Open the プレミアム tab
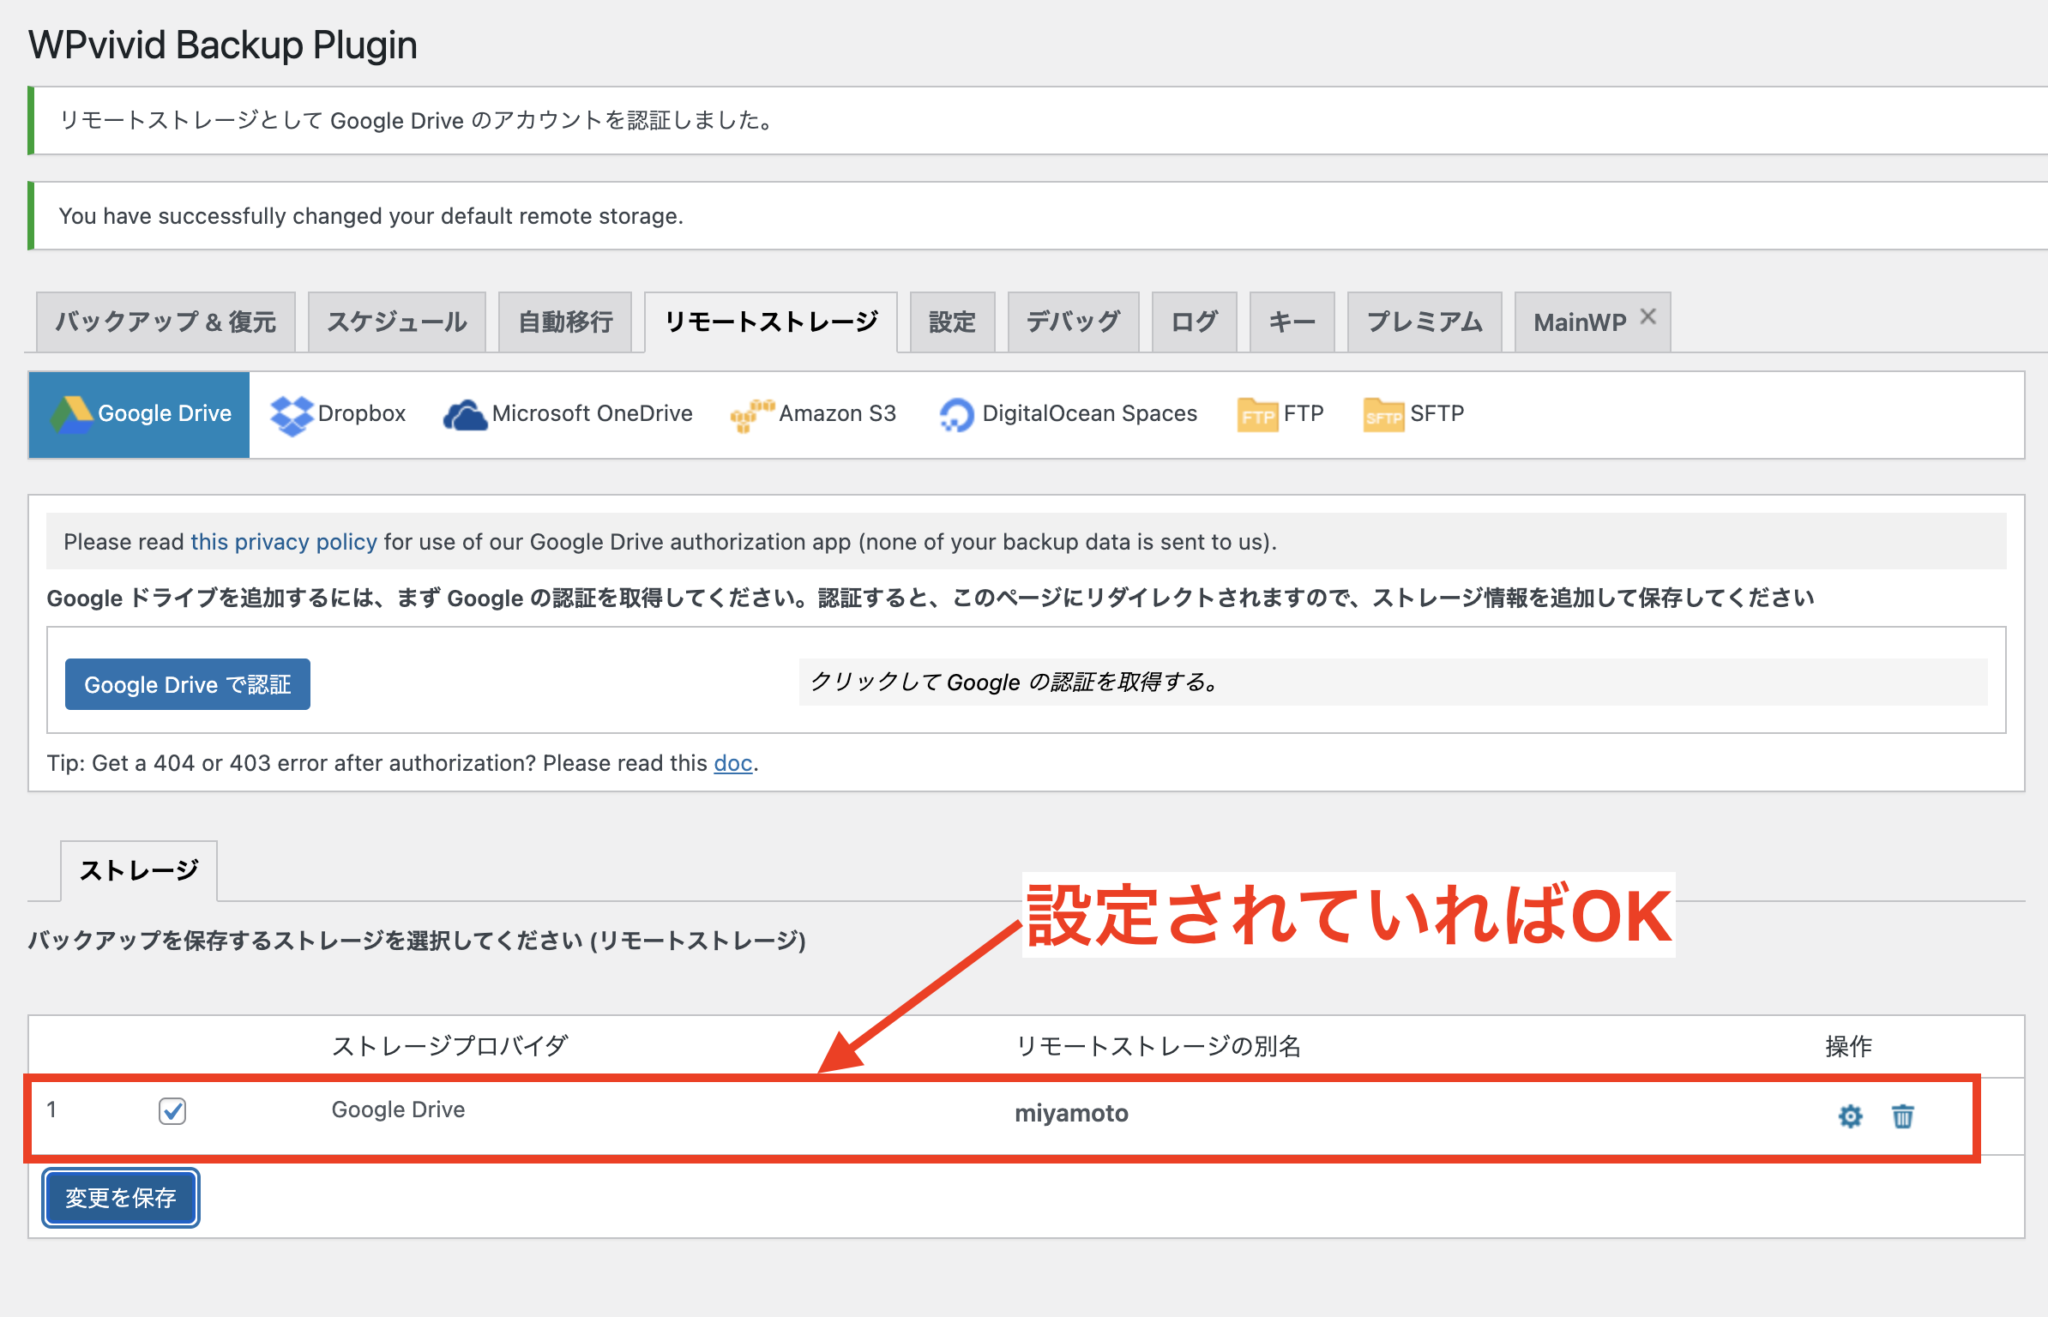Viewport: 2048px width, 1317px height. click(1424, 321)
